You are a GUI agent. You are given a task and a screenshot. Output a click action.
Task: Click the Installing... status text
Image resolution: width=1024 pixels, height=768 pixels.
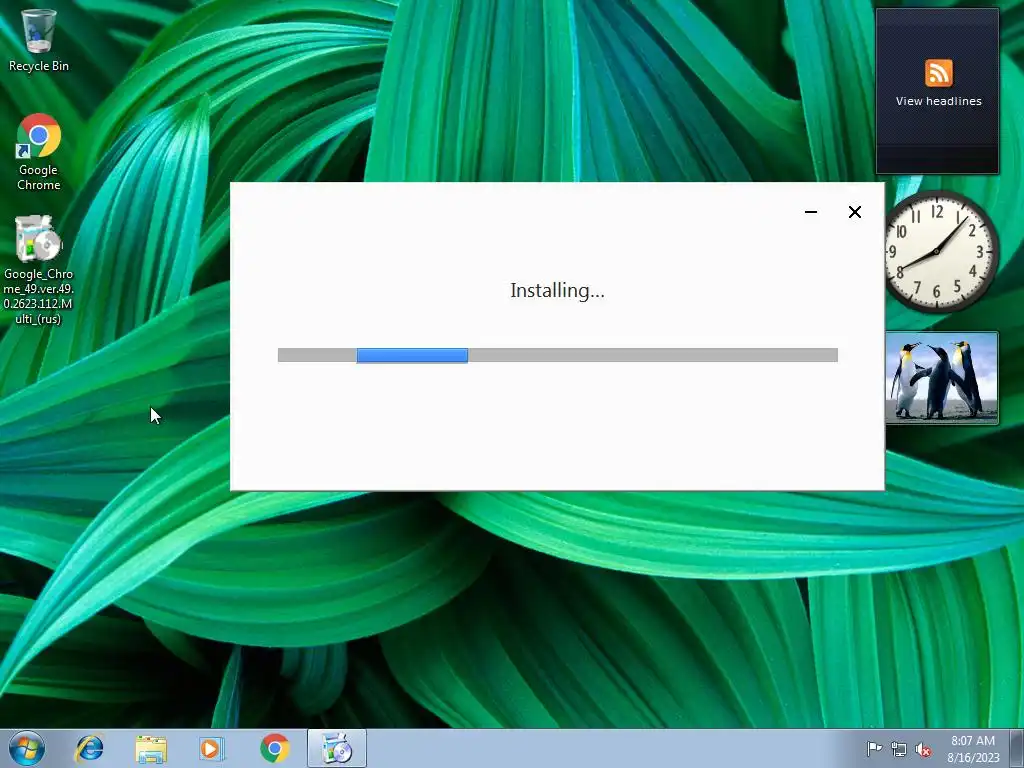(x=558, y=291)
